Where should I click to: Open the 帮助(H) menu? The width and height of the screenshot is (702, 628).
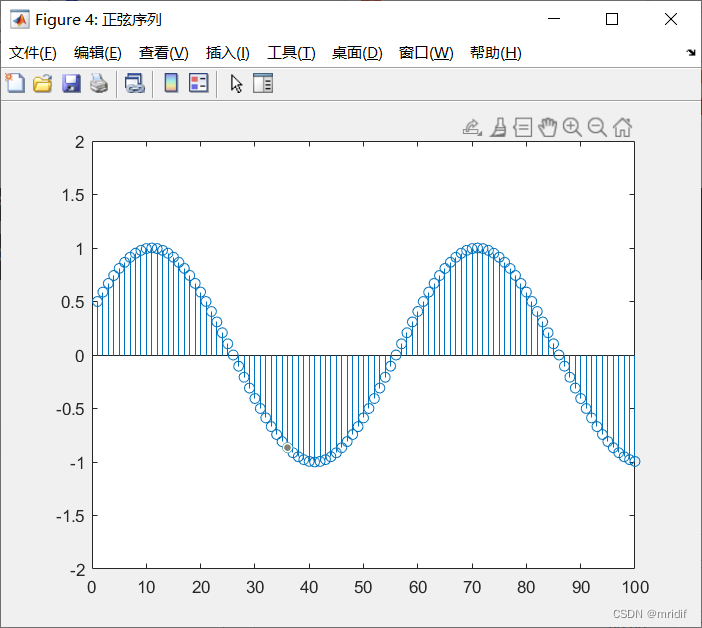pos(496,53)
